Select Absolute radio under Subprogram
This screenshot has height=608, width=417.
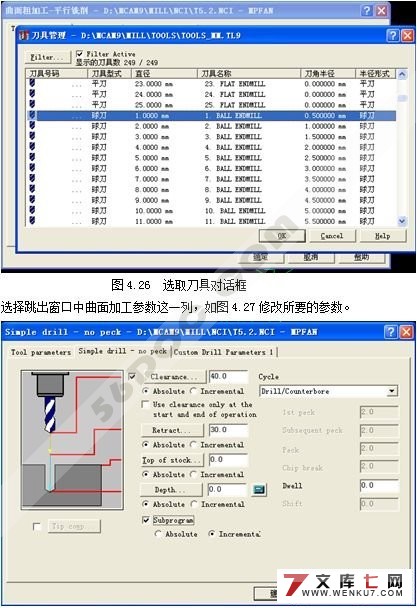point(158,534)
